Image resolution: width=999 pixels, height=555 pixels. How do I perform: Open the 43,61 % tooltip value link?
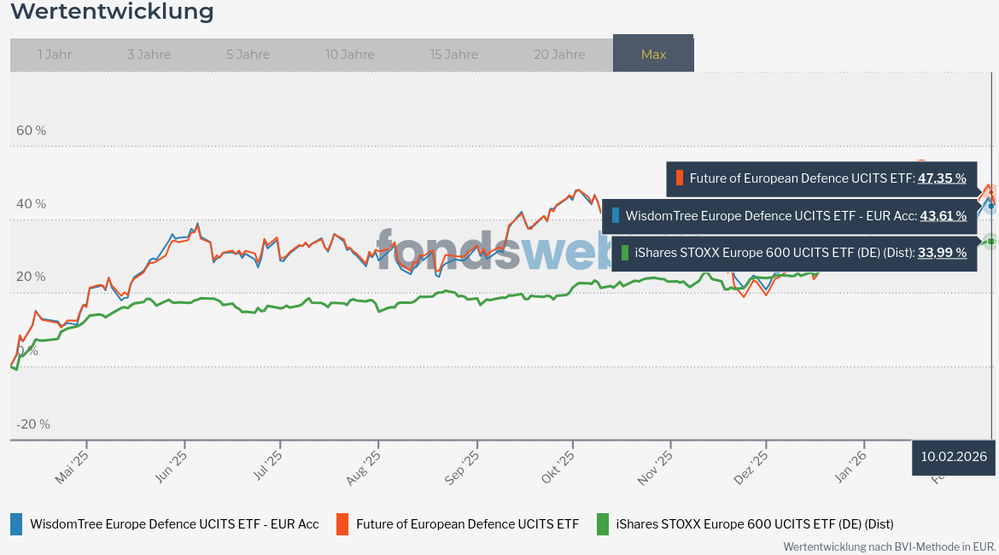click(x=943, y=216)
